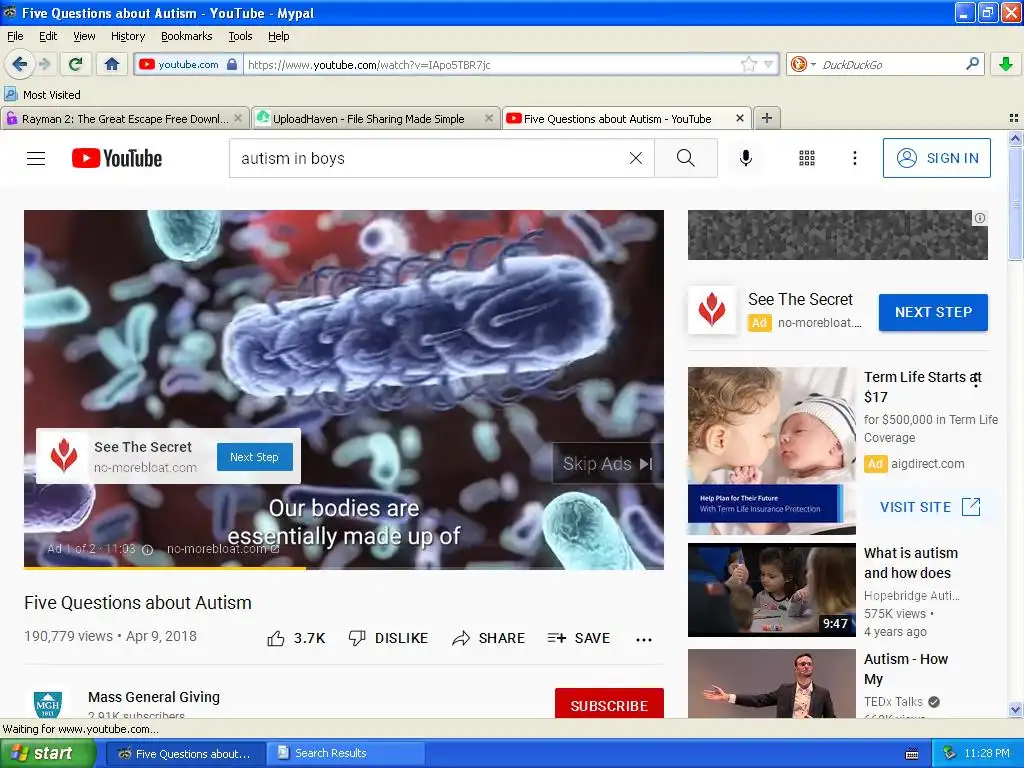This screenshot has height=768, width=1024.
Task: Click the on-screen keyboard tray icon
Action: click(x=912, y=754)
